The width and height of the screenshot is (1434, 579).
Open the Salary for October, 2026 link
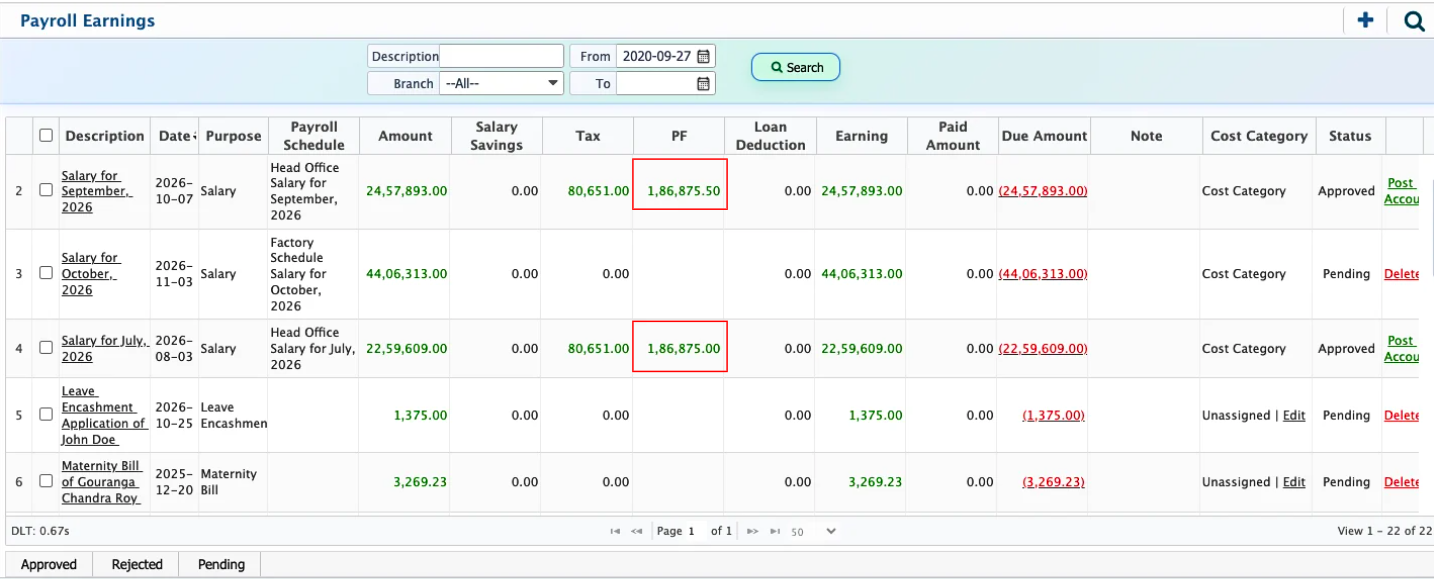pos(91,274)
